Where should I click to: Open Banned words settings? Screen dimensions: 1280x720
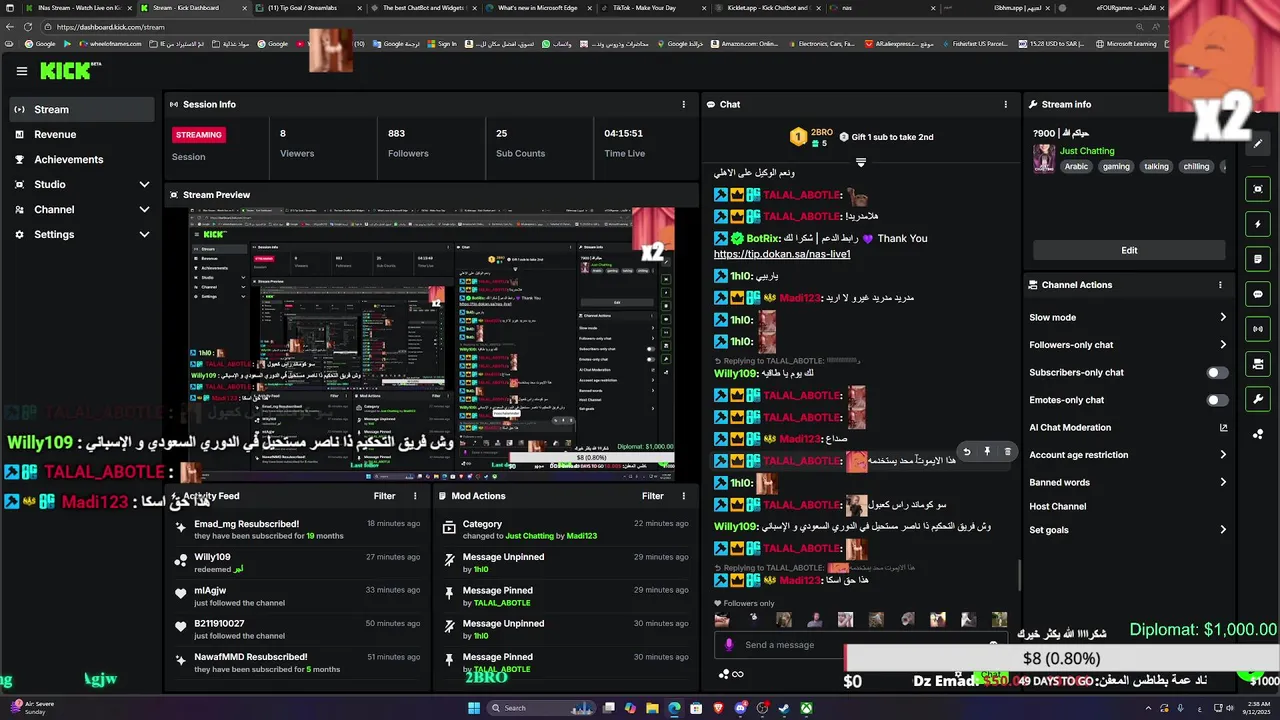[1128, 482]
